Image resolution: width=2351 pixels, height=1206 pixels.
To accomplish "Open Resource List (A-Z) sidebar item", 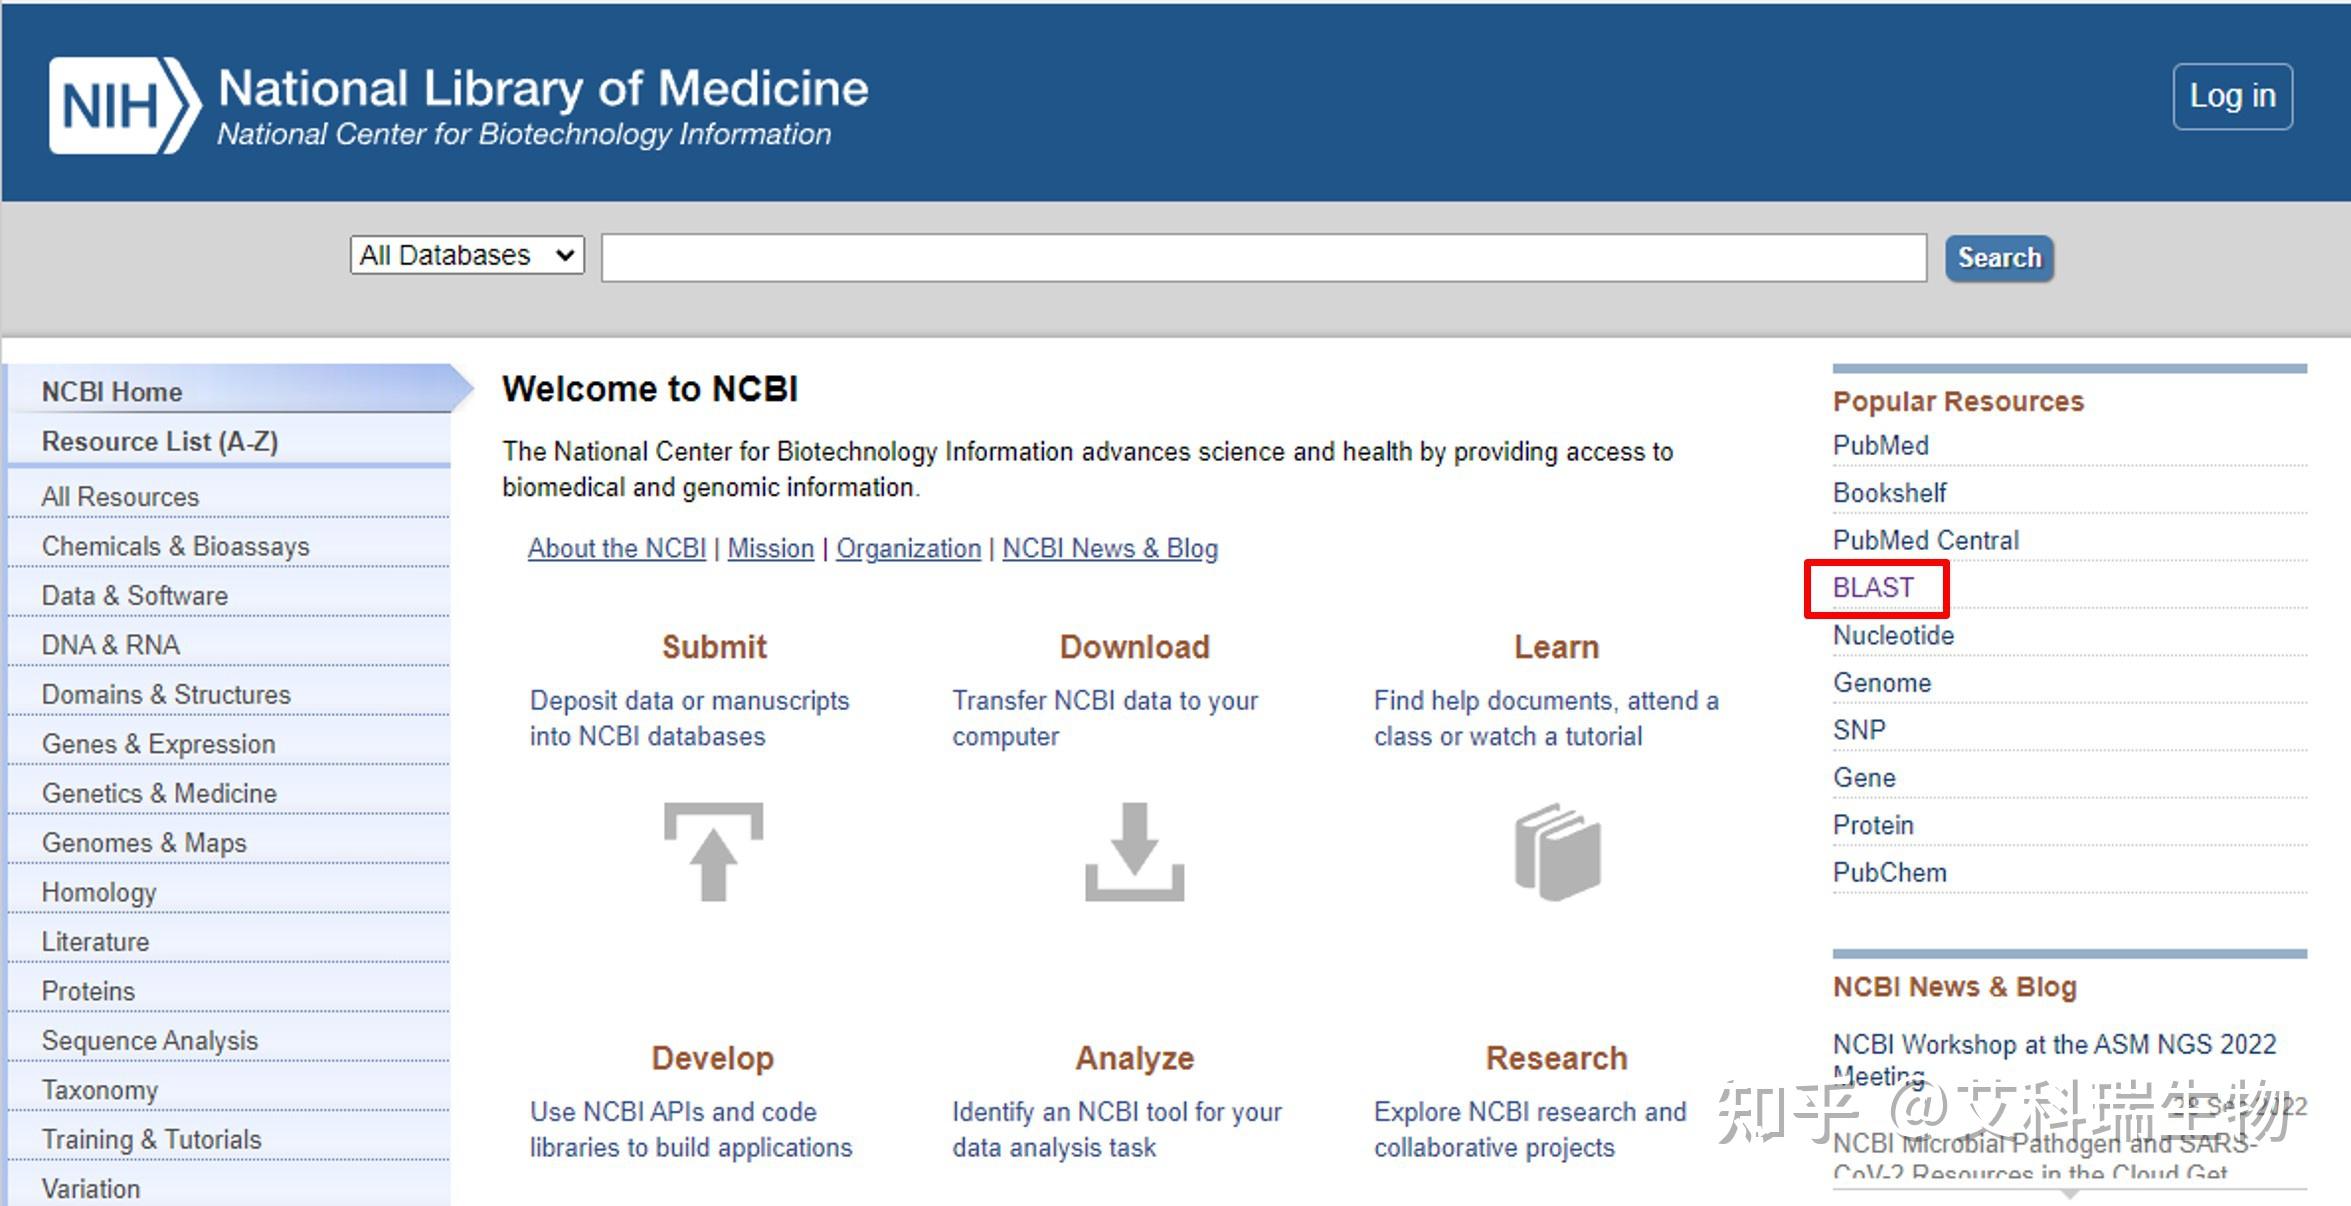I will coord(160,442).
